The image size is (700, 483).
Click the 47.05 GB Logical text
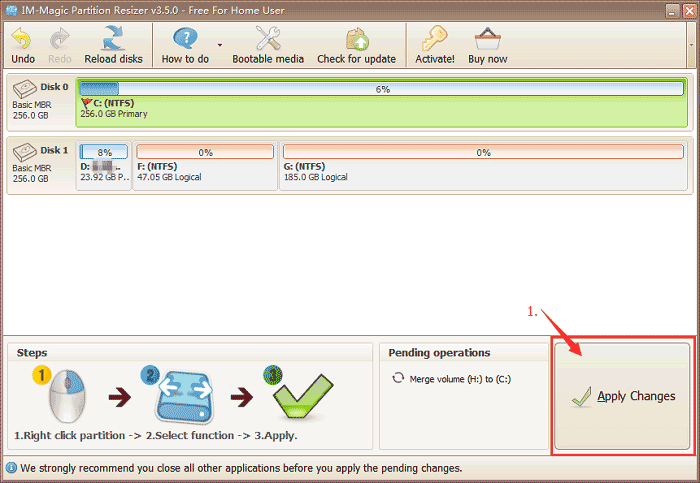point(169,177)
